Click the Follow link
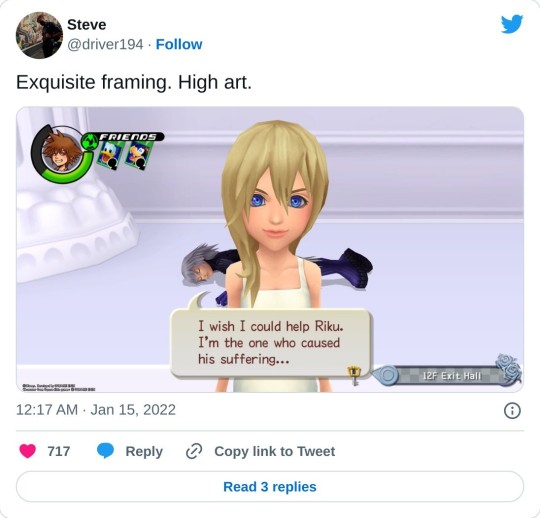 [x=179, y=44]
